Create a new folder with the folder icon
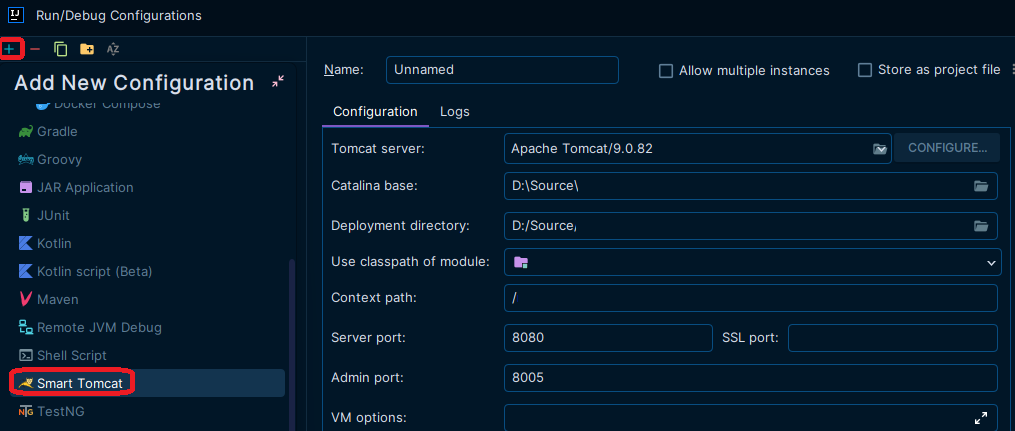 pyautogui.click(x=87, y=49)
